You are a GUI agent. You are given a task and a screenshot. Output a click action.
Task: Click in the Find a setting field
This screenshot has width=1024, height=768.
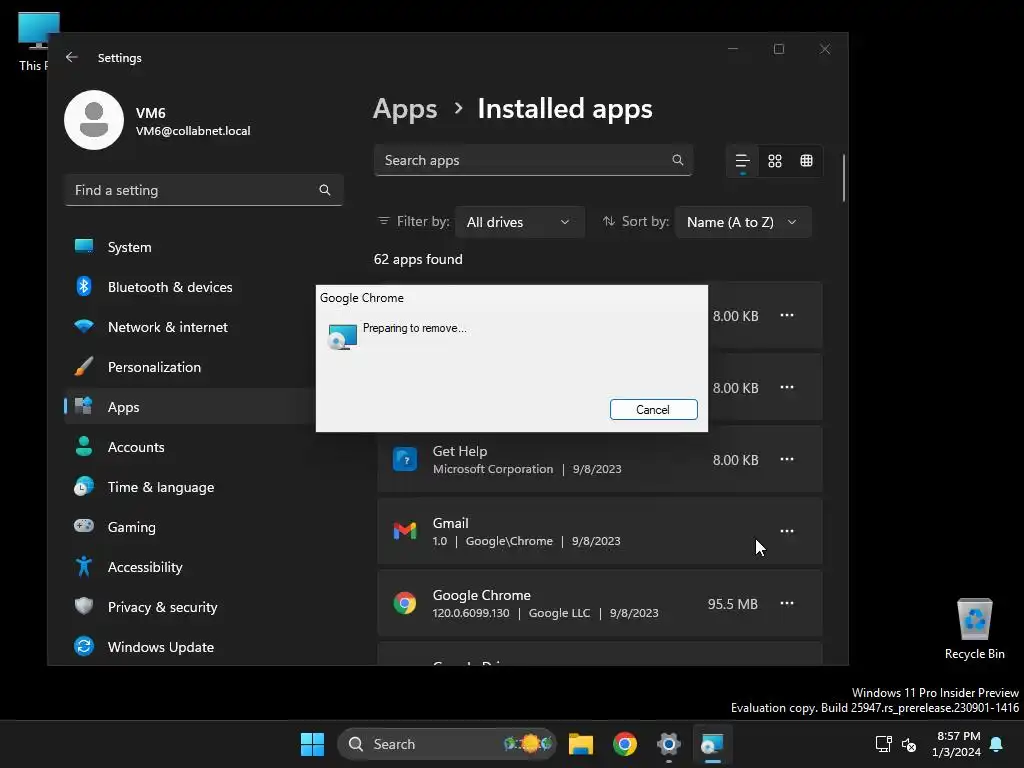tap(204, 190)
